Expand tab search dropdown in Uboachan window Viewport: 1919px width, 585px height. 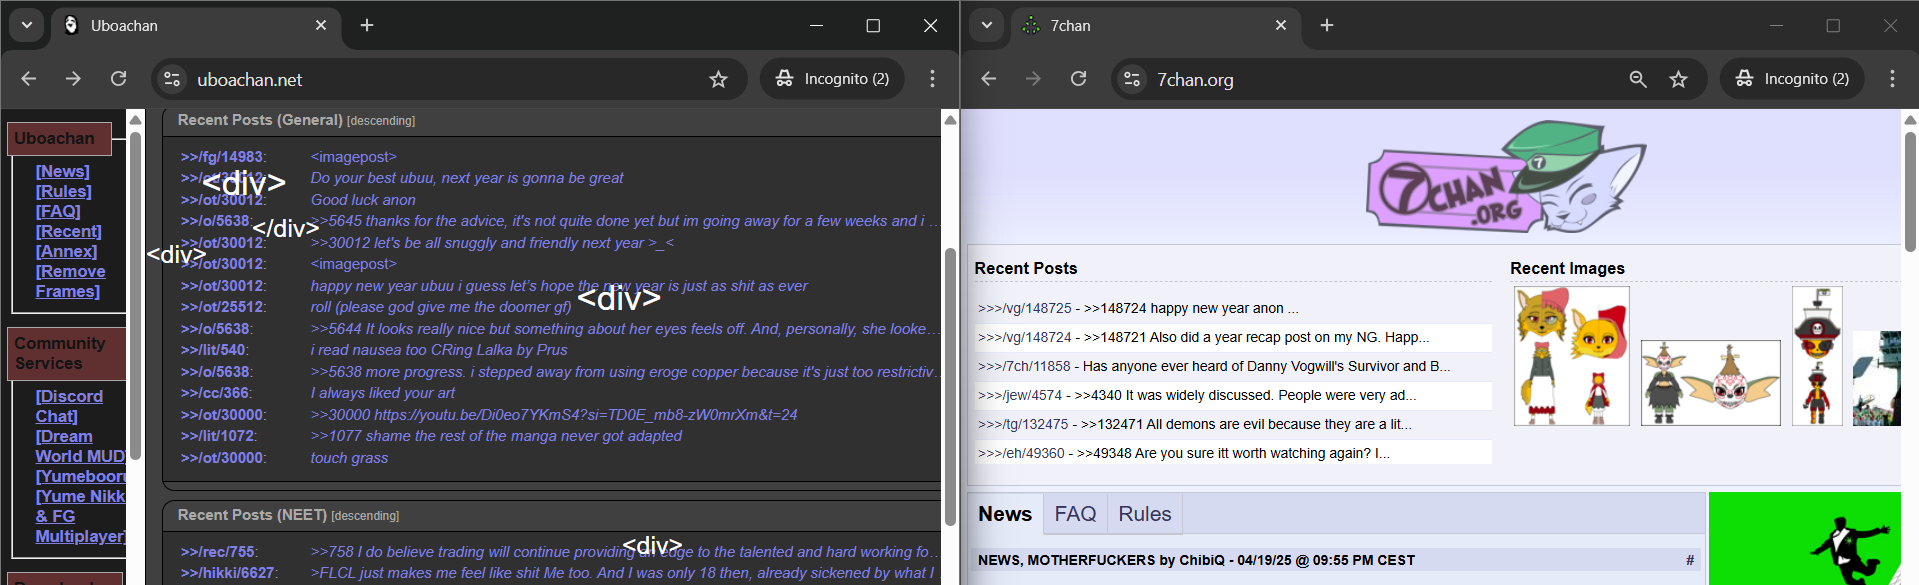[x=27, y=25]
